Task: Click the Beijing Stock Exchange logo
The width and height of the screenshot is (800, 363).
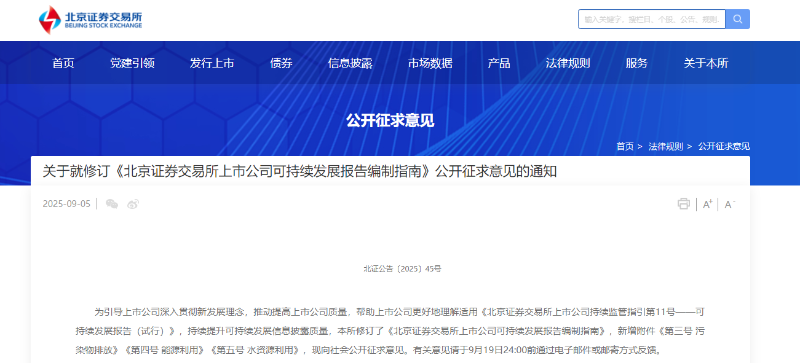Action: pyautogui.click(x=91, y=19)
